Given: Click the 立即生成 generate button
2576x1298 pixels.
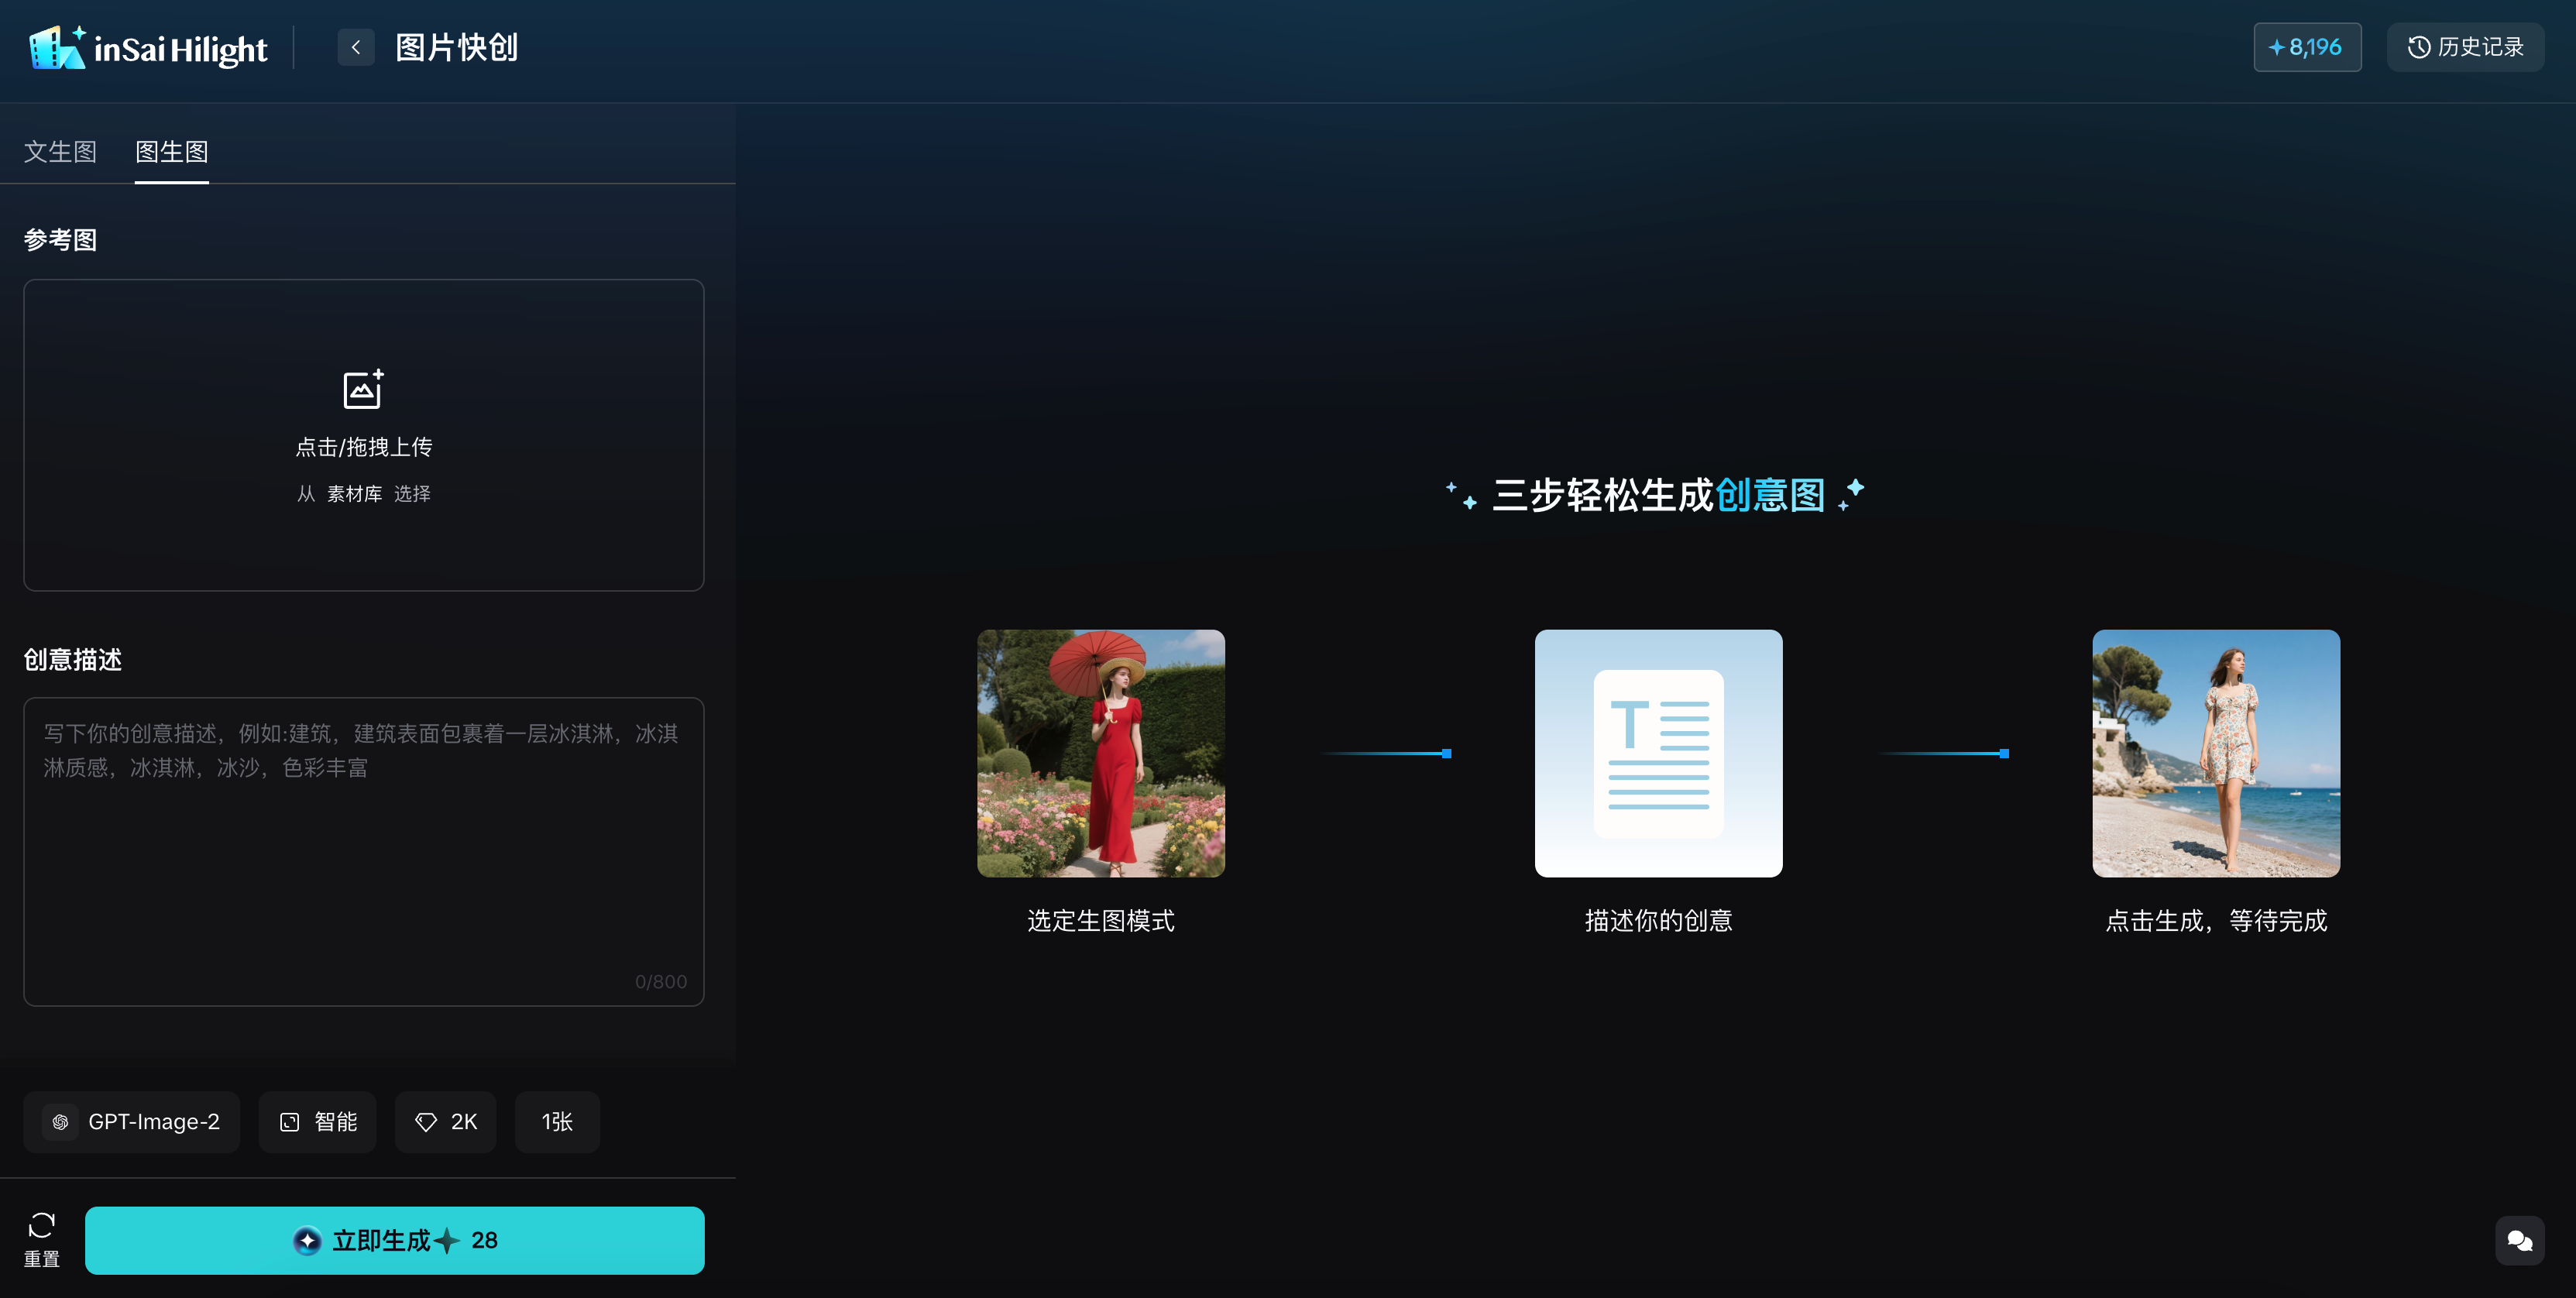Looking at the screenshot, I should 395,1240.
